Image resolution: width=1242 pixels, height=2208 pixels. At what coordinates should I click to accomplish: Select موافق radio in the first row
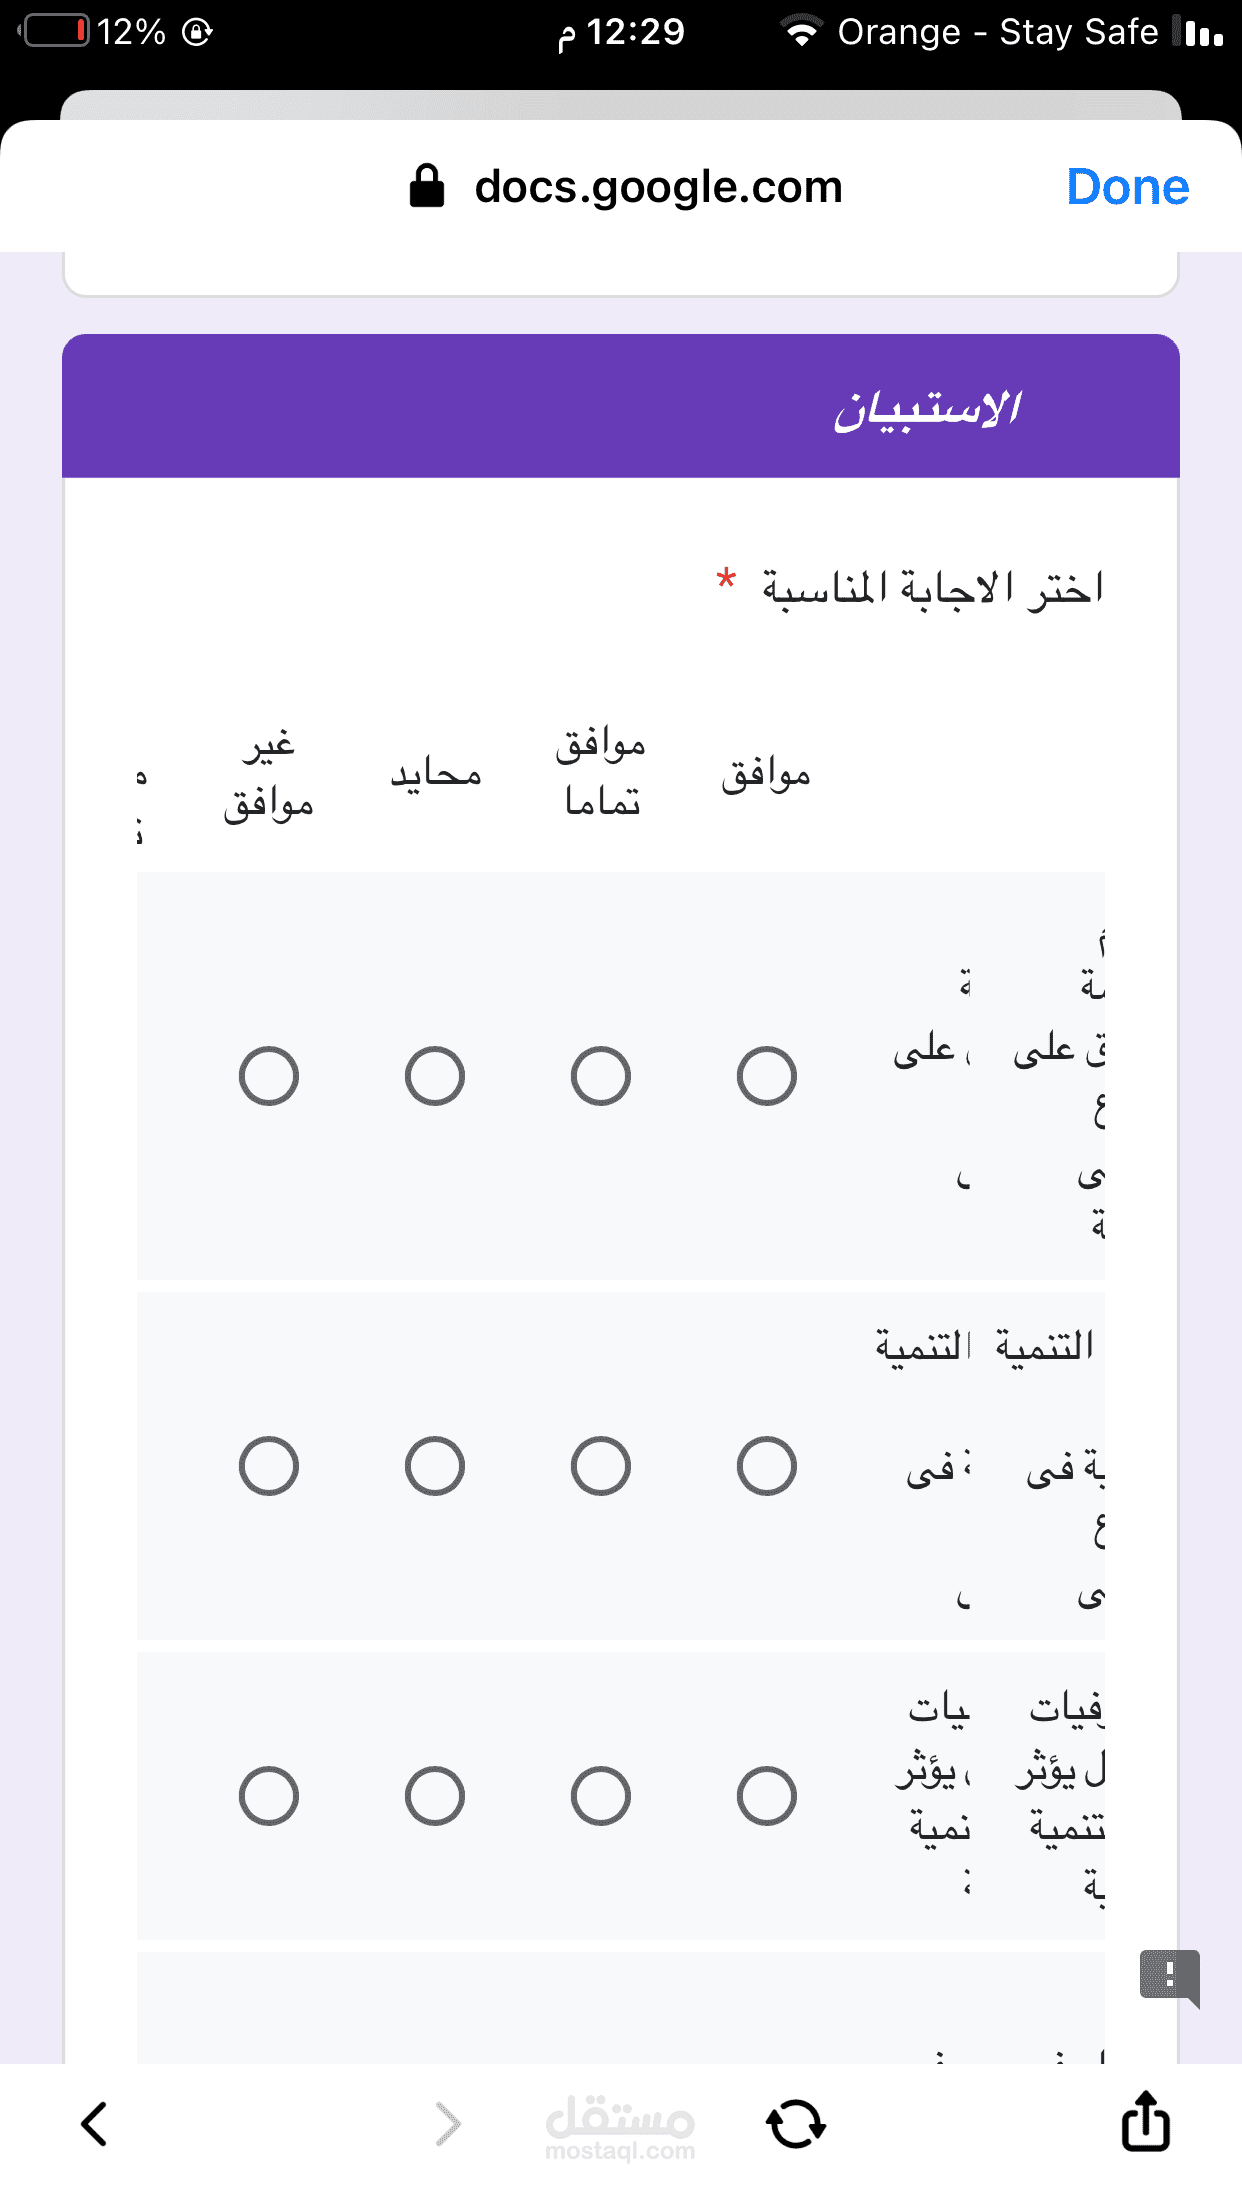pyautogui.click(x=767, y=1076)
